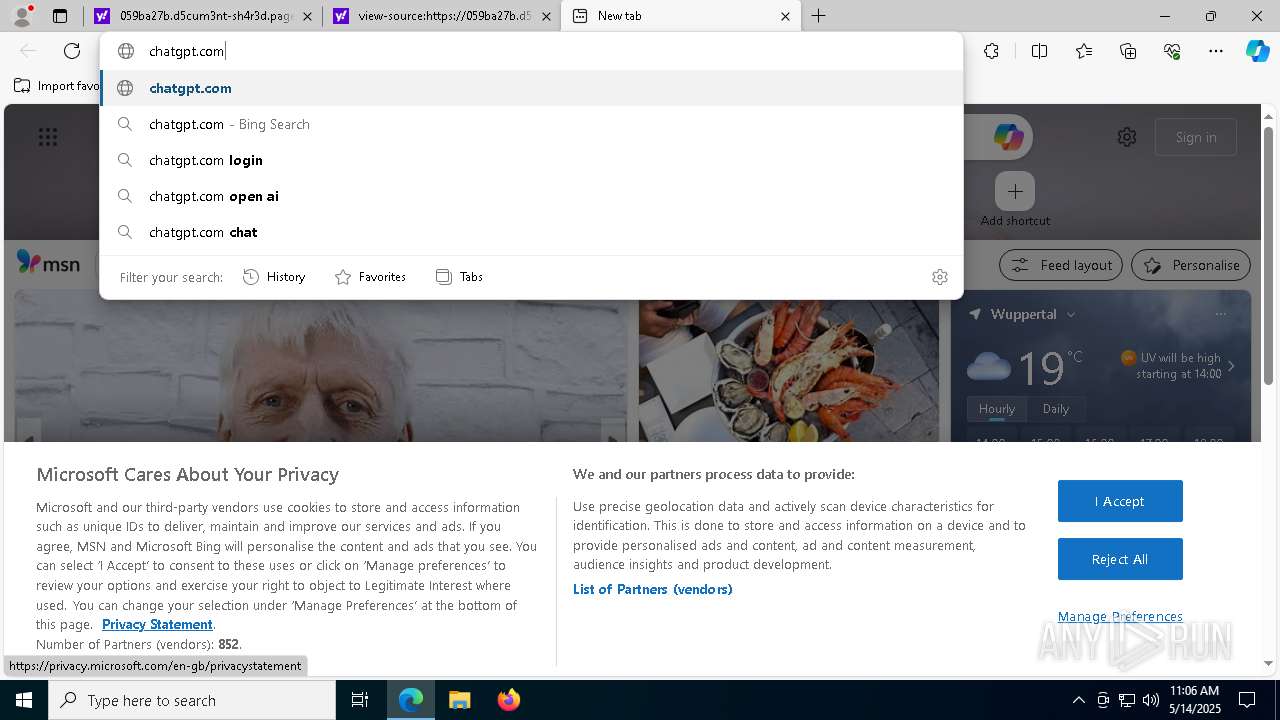The height and width of the screenshot is (720, 1280).
Task: Open the Windows Start button
Action: click(24, 700)
